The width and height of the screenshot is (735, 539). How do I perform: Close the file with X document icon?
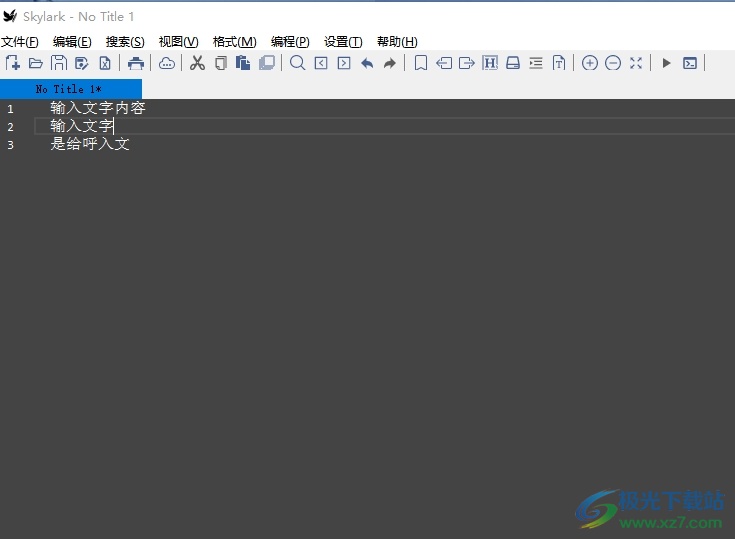click(105, 63)
